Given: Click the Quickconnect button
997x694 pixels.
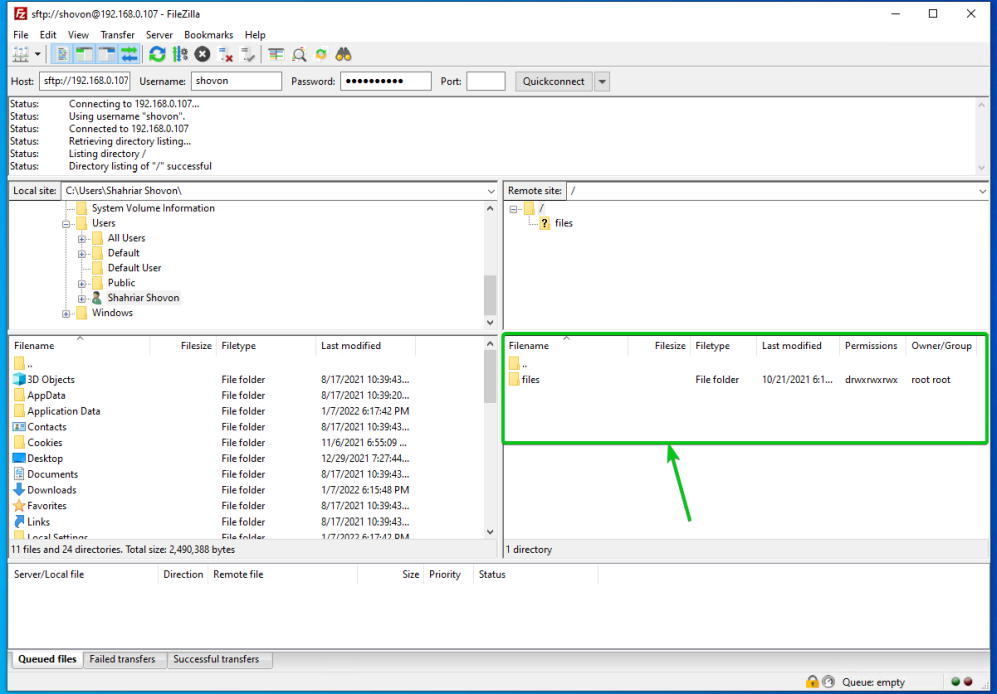Looking at the screenshot, I should (554, 82).
